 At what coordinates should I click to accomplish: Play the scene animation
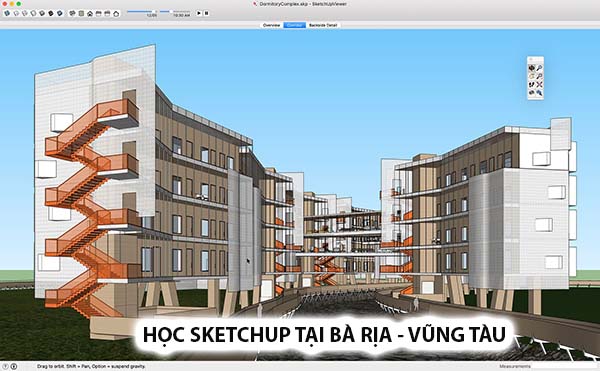tap(199, 13)
